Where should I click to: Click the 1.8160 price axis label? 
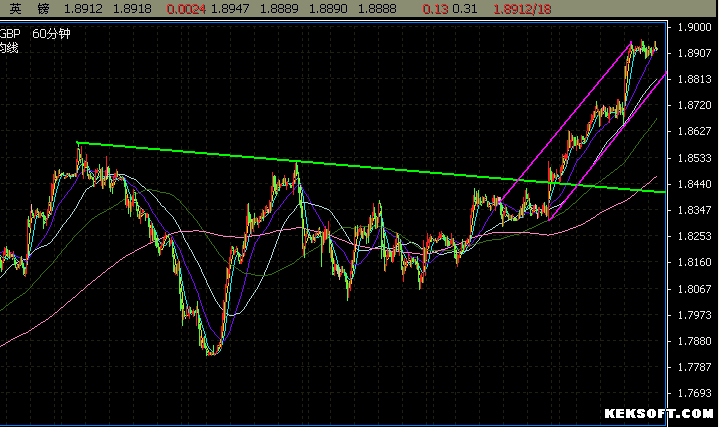pyautogui.click(x=695, y=263)
